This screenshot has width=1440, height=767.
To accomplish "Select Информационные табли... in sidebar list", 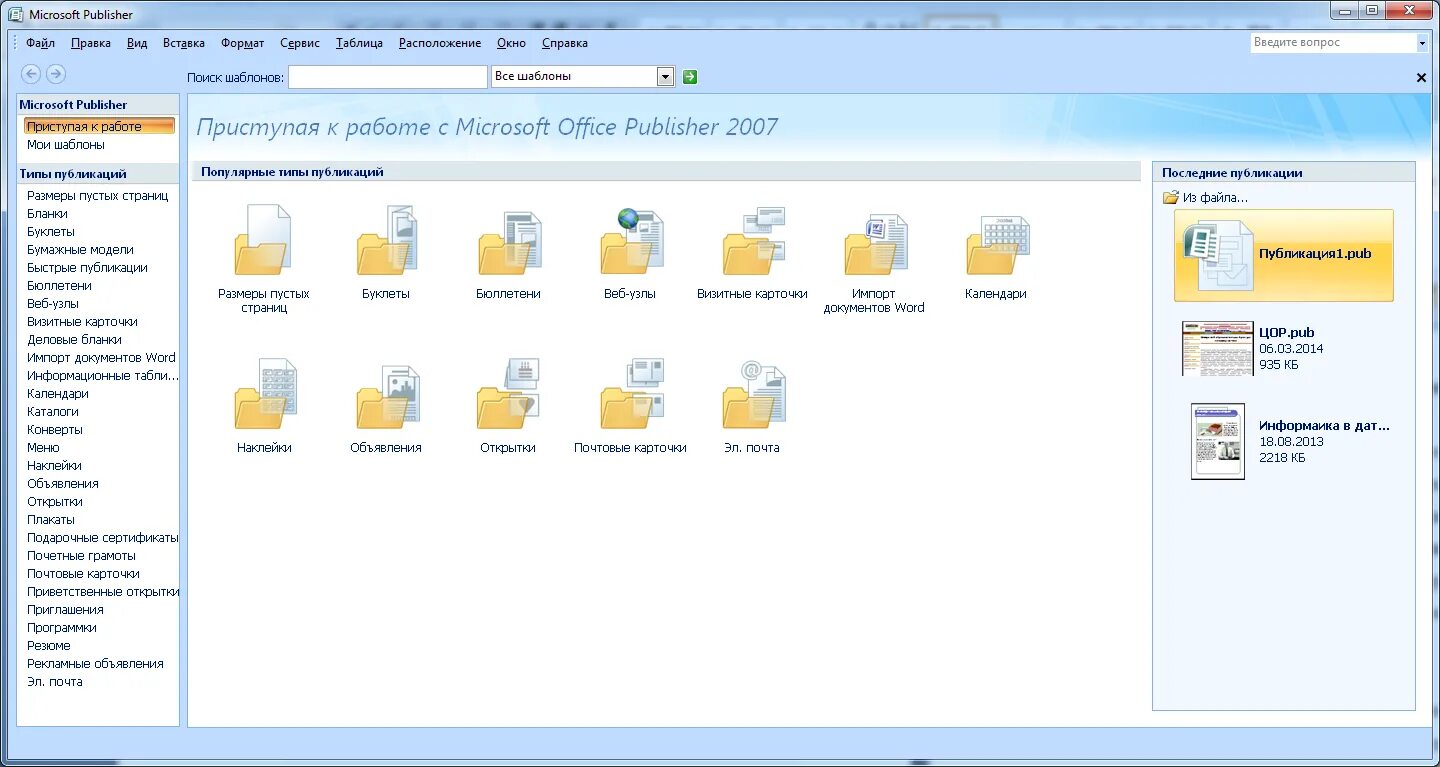I will 103,375.
